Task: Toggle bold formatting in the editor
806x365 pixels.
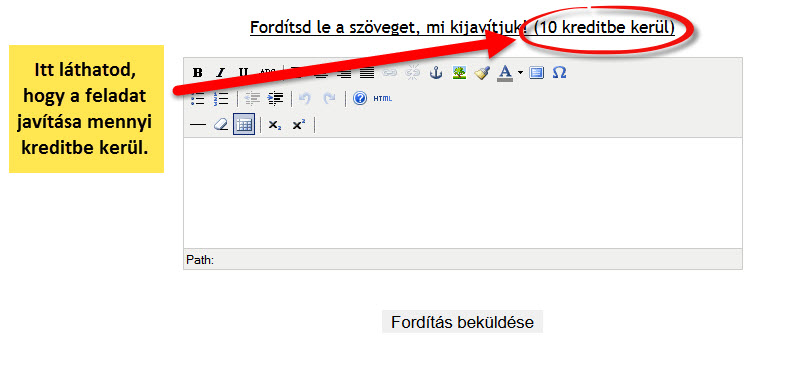Action: (197, 73)
